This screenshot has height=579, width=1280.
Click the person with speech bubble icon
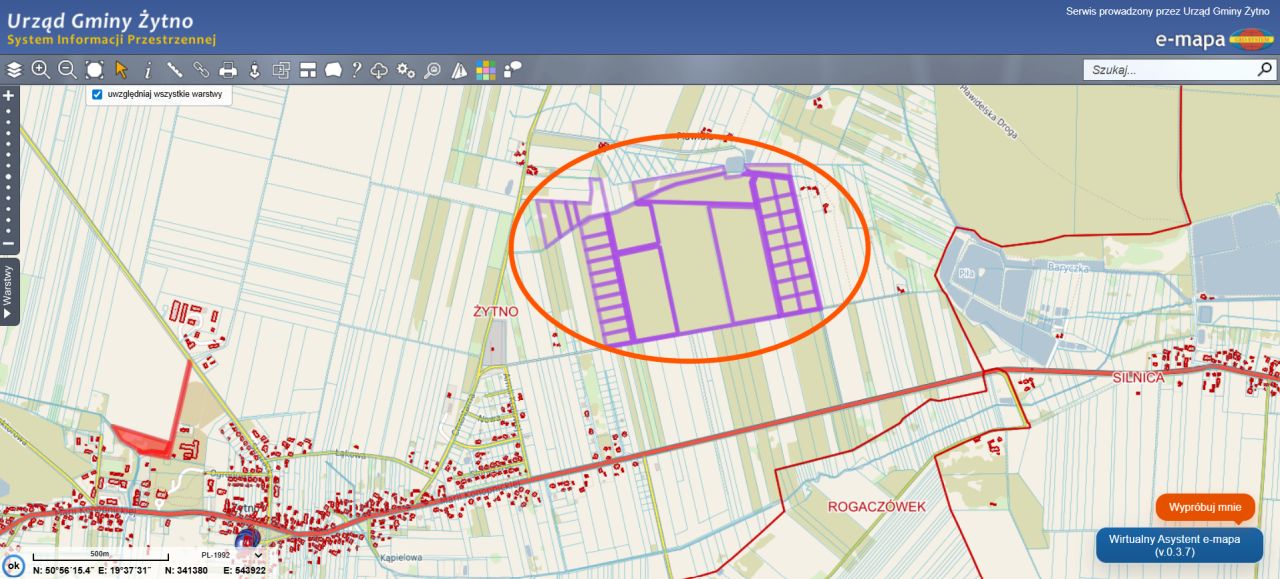(x=513, y=70)
